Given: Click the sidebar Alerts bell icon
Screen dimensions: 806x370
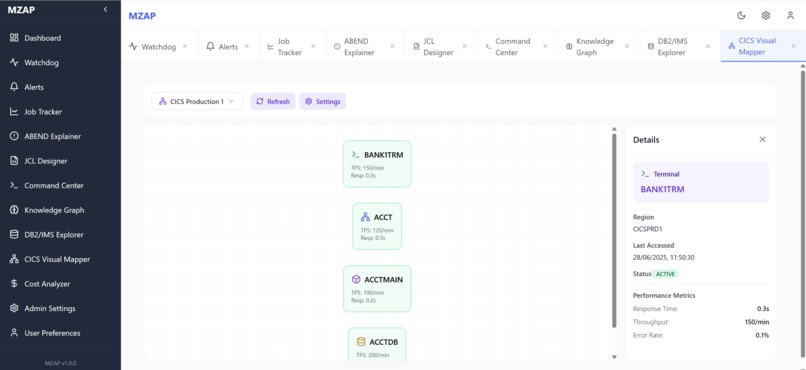Looking at the screenshot, I should coord(14,87).
